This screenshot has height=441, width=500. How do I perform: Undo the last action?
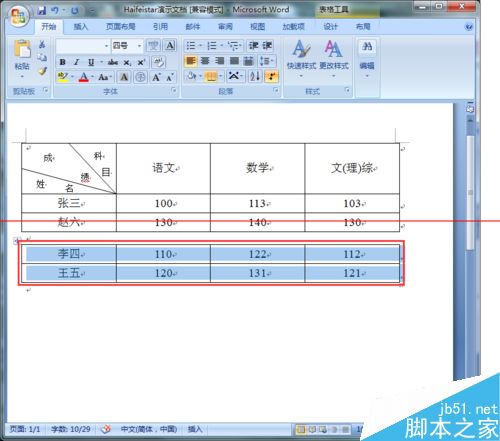pos(55,10)
